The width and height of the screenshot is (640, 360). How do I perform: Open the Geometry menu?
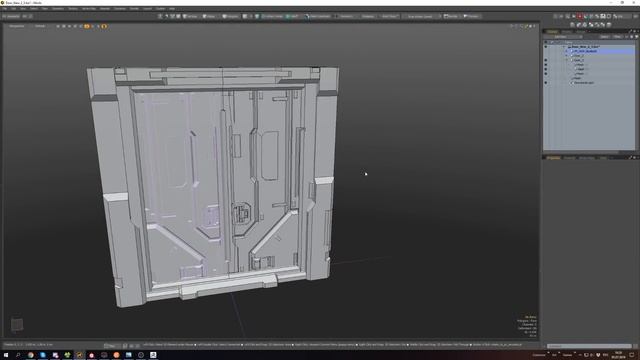[58, 9]
